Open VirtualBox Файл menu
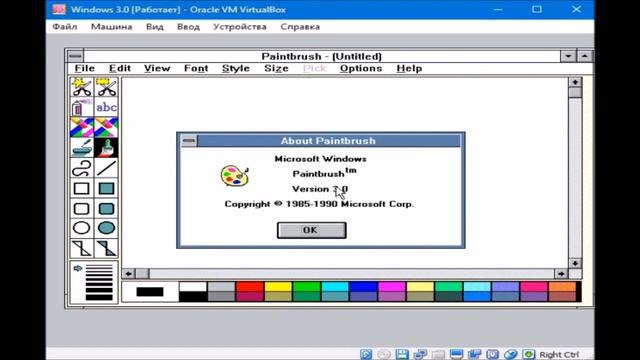 (x=65, y=27)
